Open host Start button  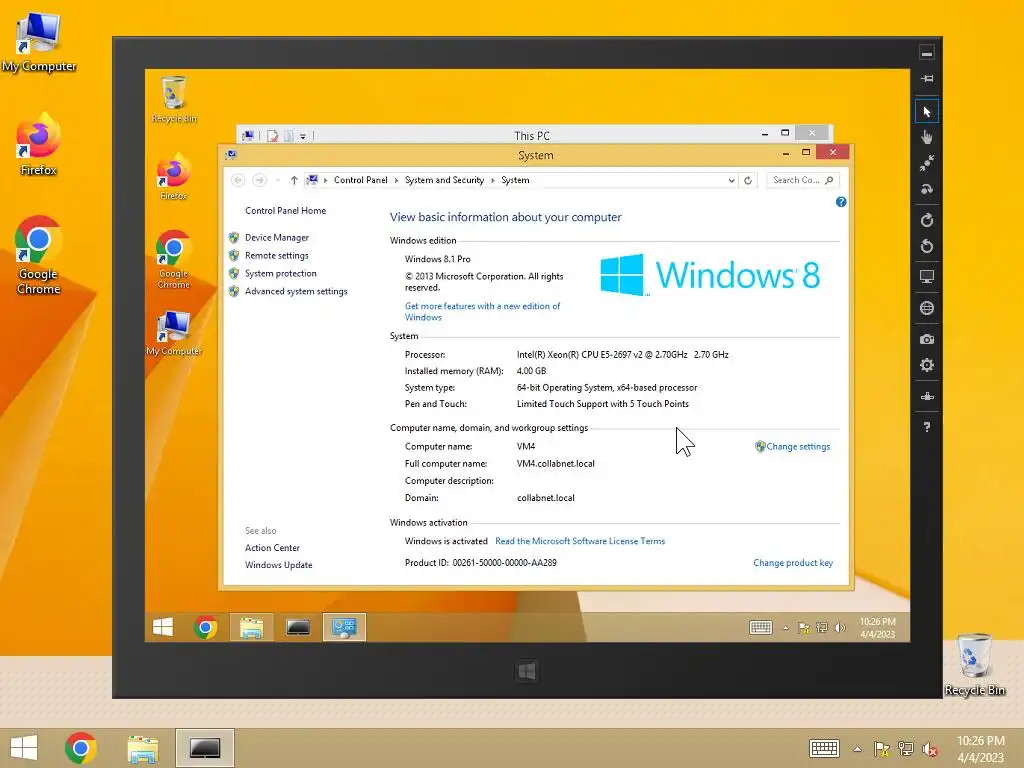click(24, 748)
